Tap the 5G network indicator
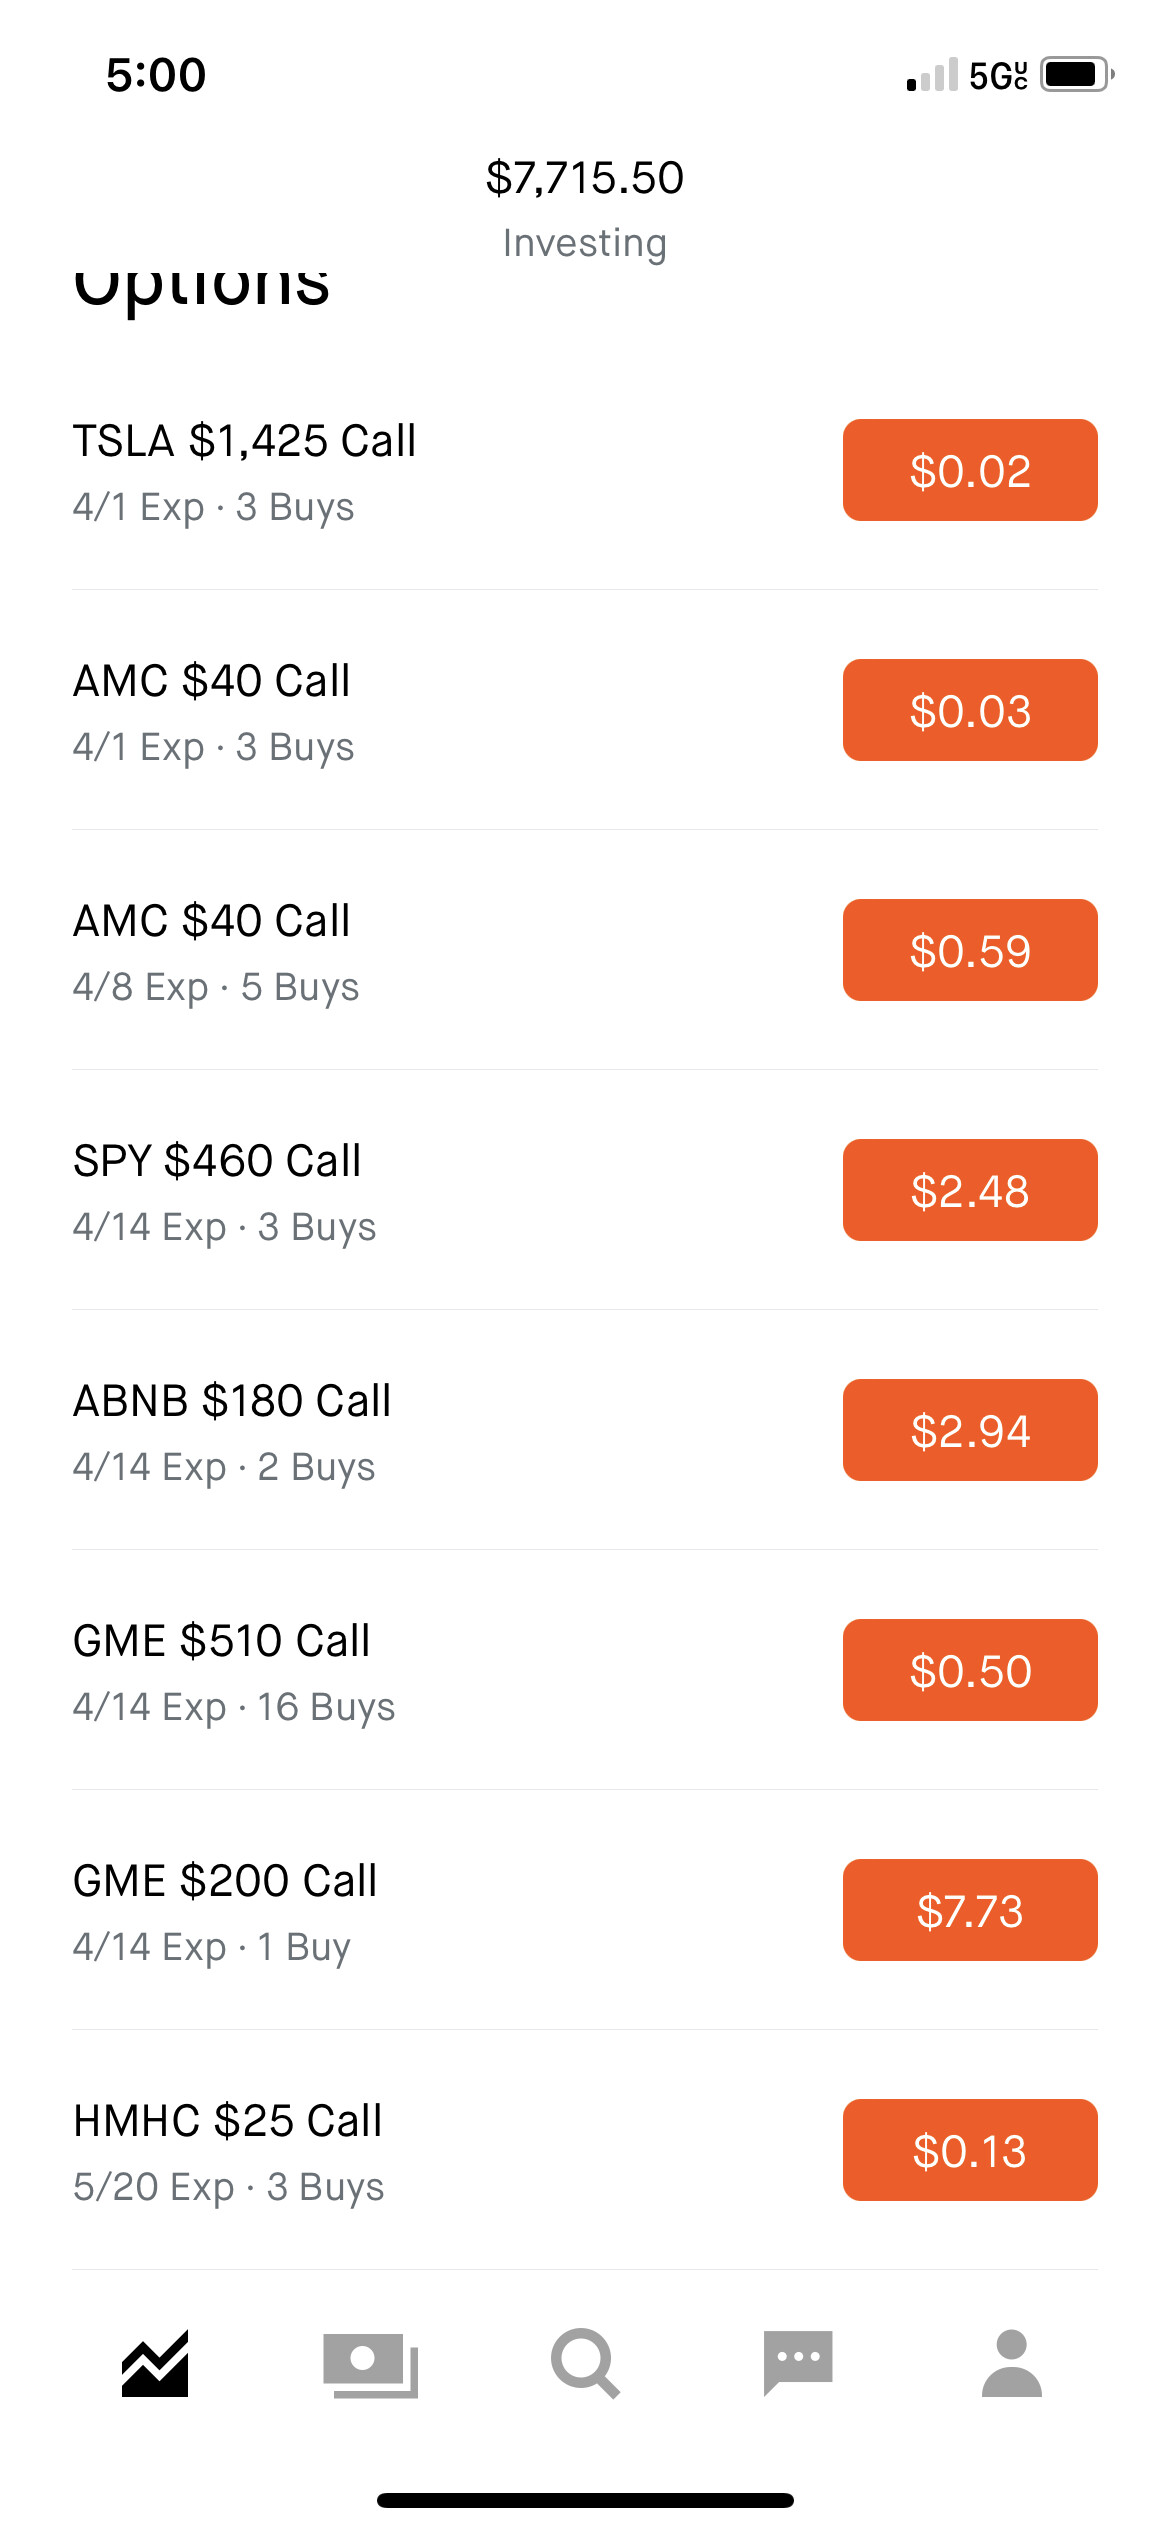Screen dimensions: 1170x2532 click(998, 76)
